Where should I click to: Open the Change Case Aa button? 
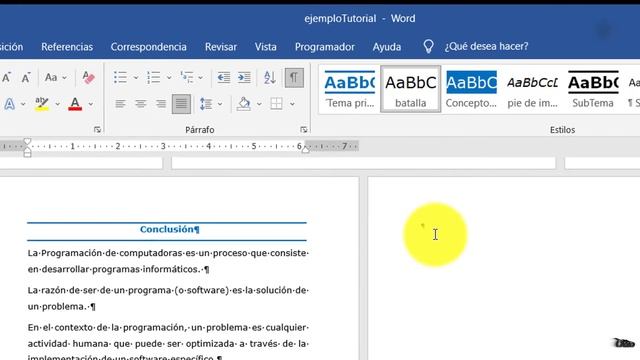pos(51,77)
